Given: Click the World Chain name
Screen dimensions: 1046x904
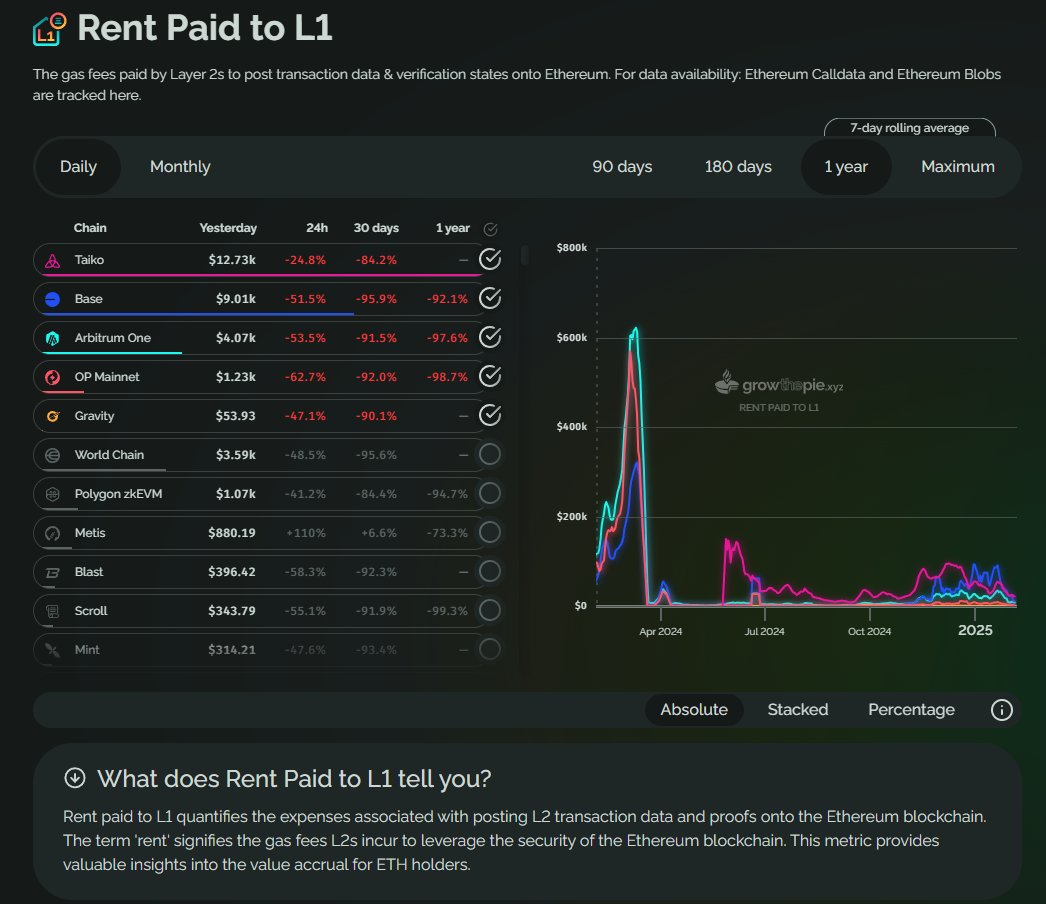Looking at the screenshot, I should coord(109,455).
